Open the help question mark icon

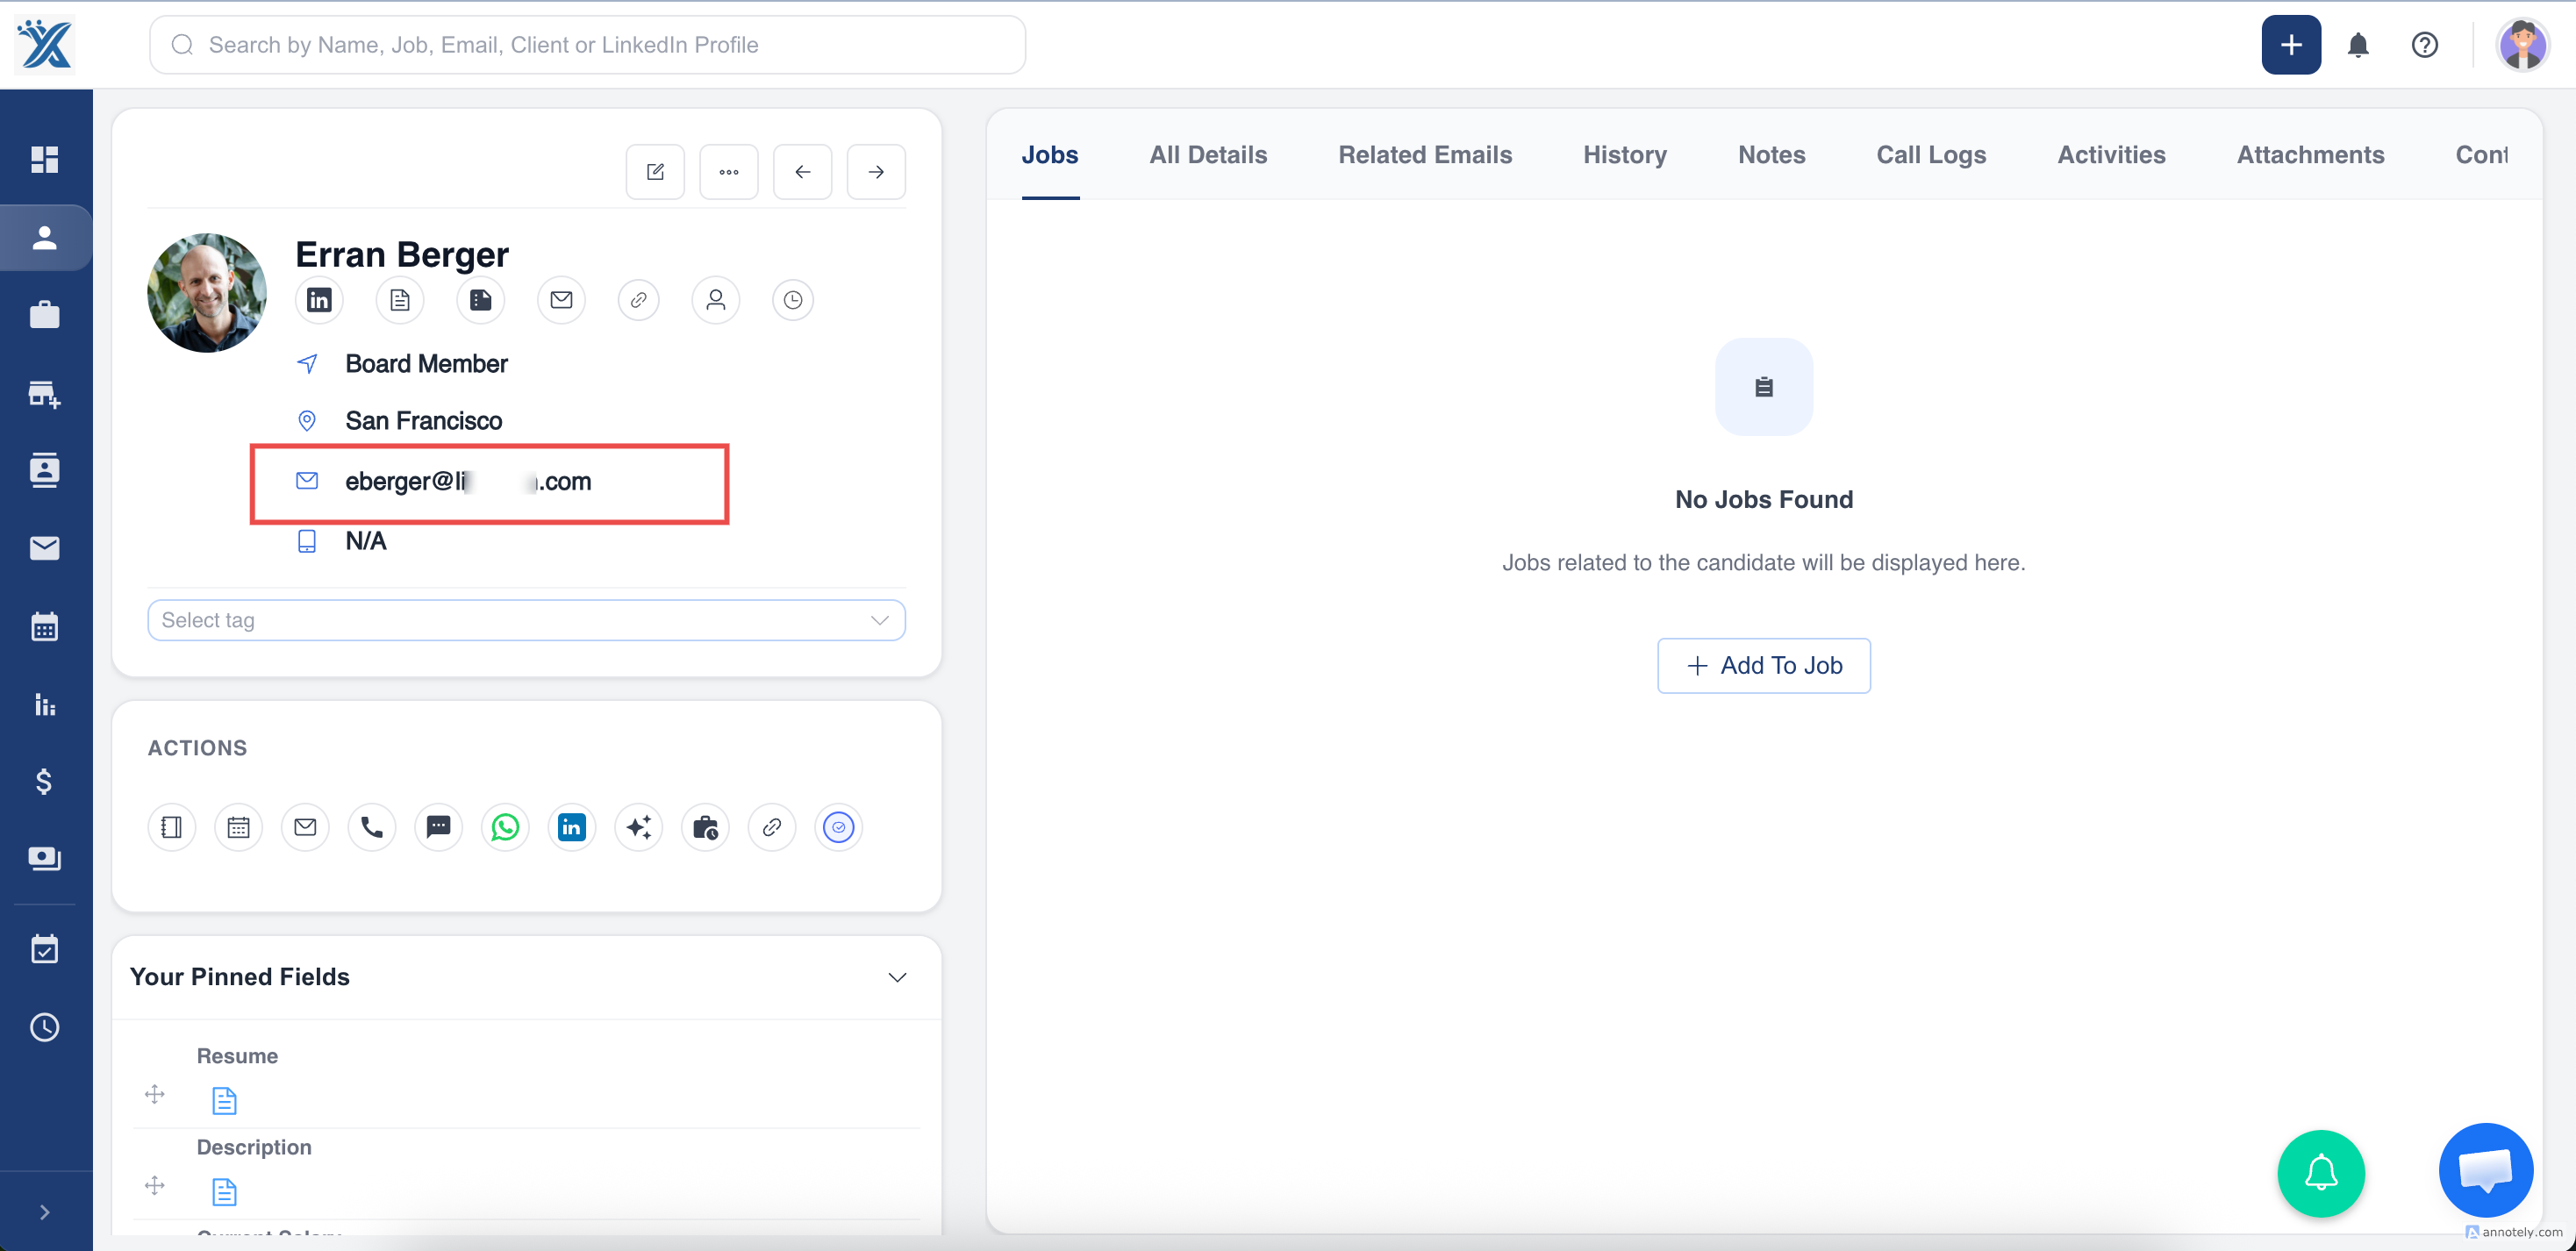[x=2424, y=45]
